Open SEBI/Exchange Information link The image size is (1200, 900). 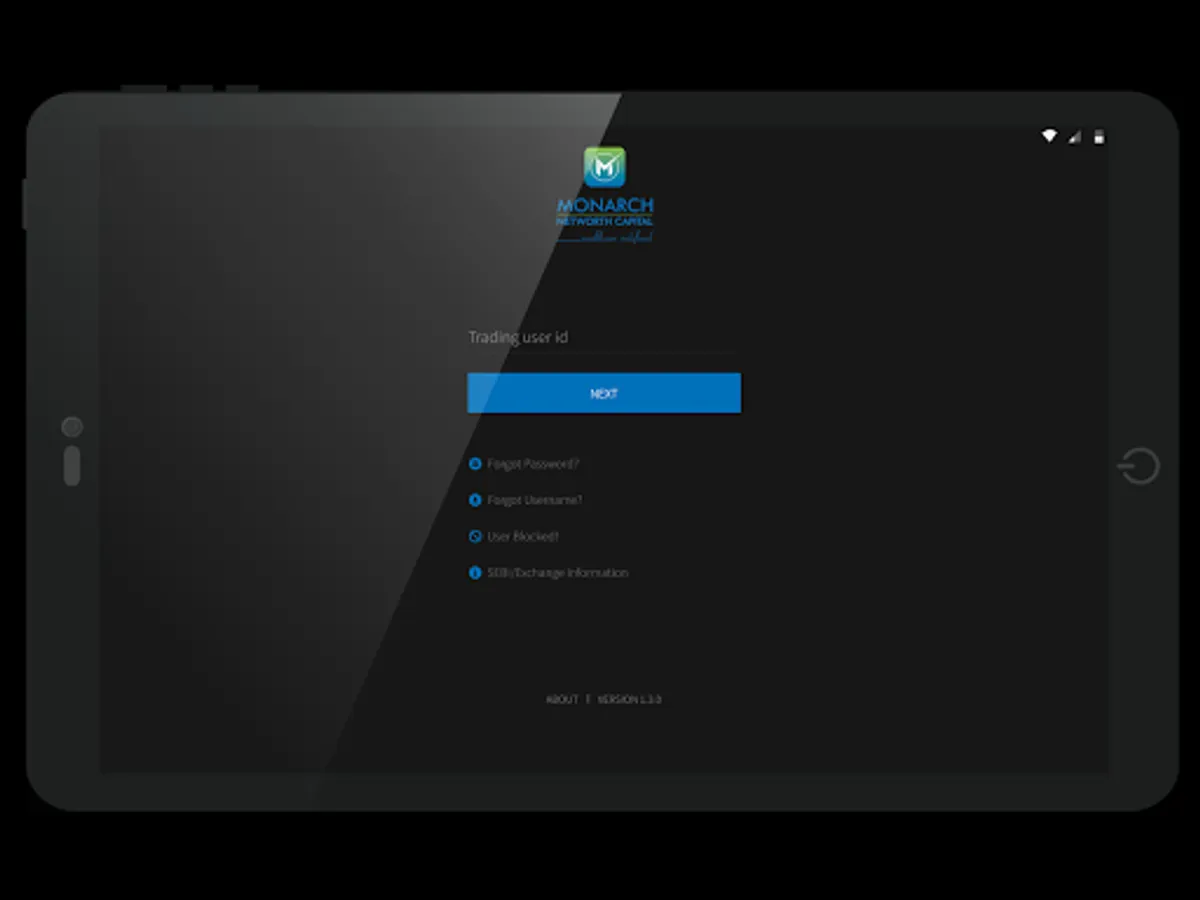pos(557,573)
